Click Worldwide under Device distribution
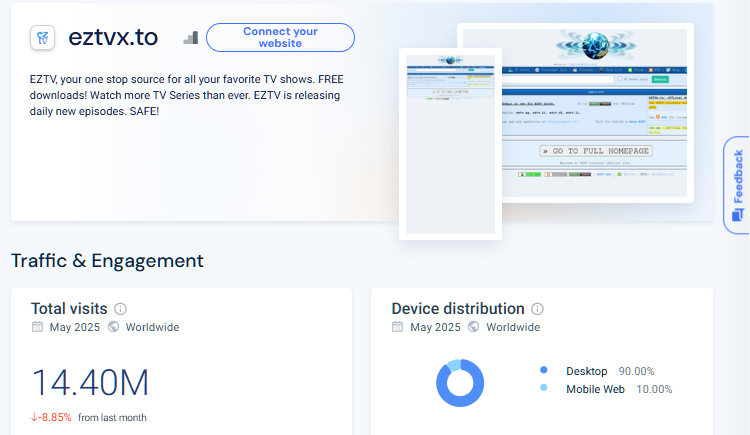 tap(513, 327)
